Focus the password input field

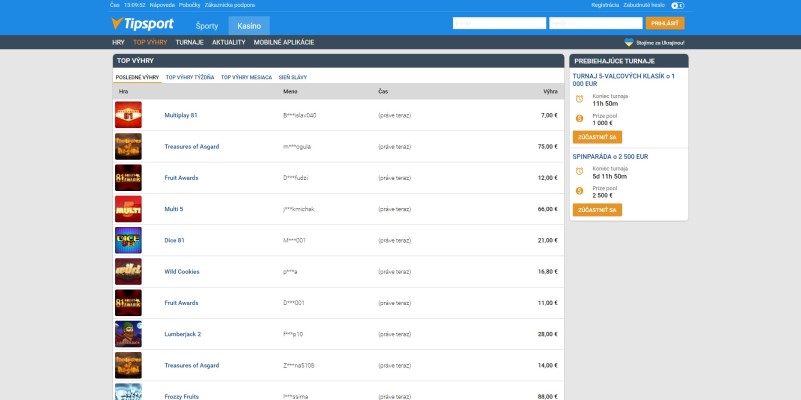coord(596,23)
